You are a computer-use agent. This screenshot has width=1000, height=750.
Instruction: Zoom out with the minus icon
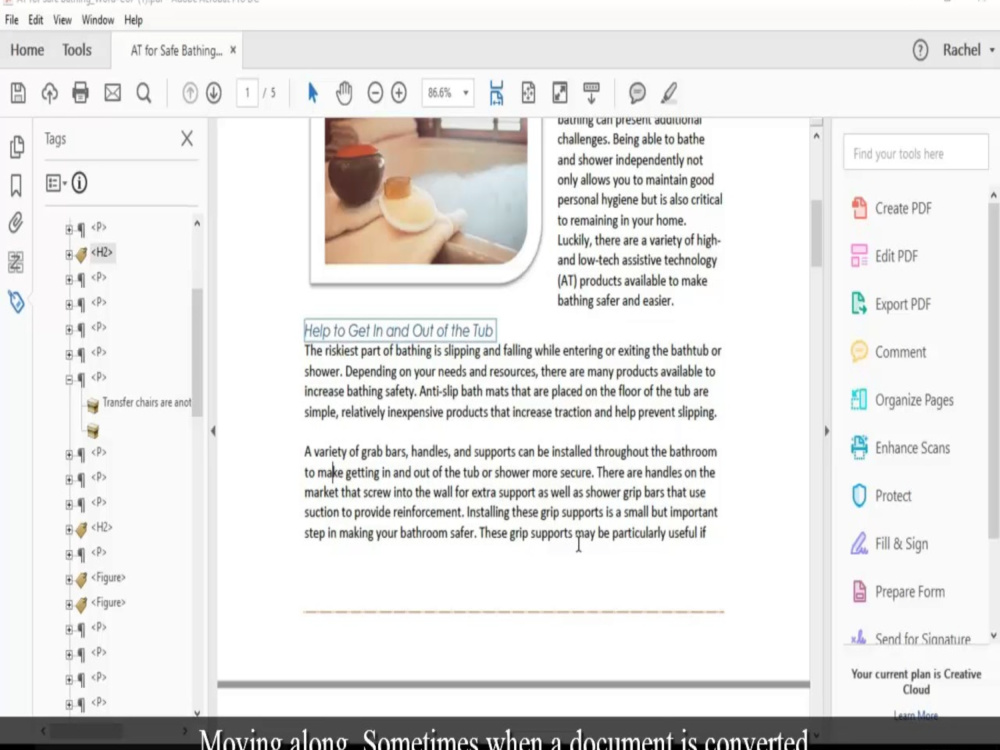(376, 93)
